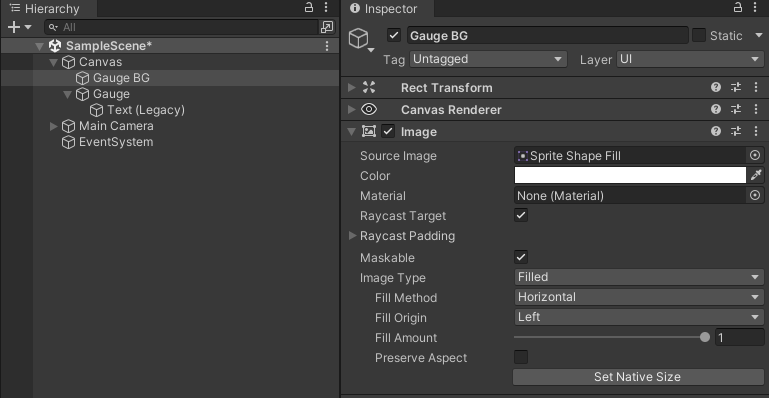Open the Layer UI dropdown
769x398 pixels.
click(690, 59)
